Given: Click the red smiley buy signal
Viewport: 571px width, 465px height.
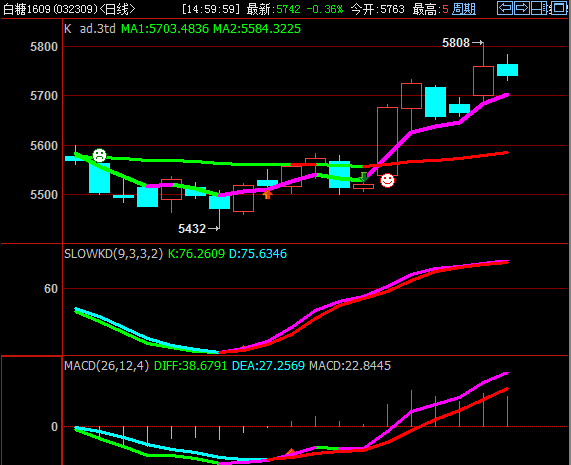Looking at the screenshot, I should [x=387, y=180].
